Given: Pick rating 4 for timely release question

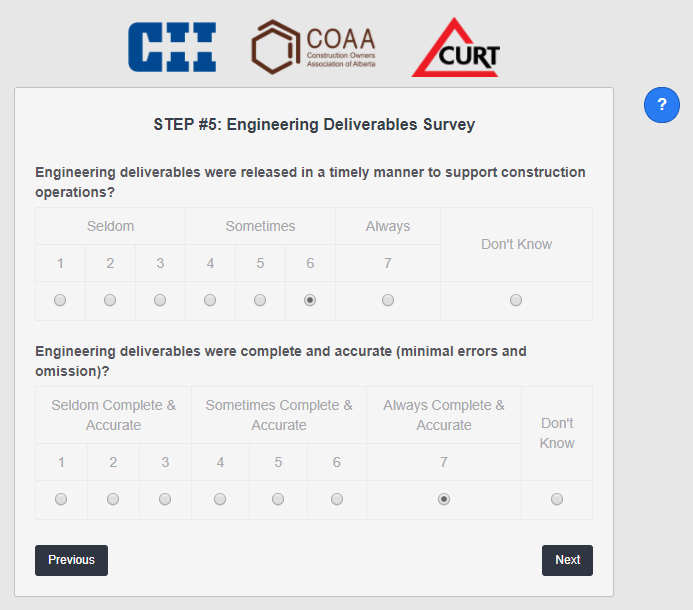Looking at the screenshot, I should [210, 300].
